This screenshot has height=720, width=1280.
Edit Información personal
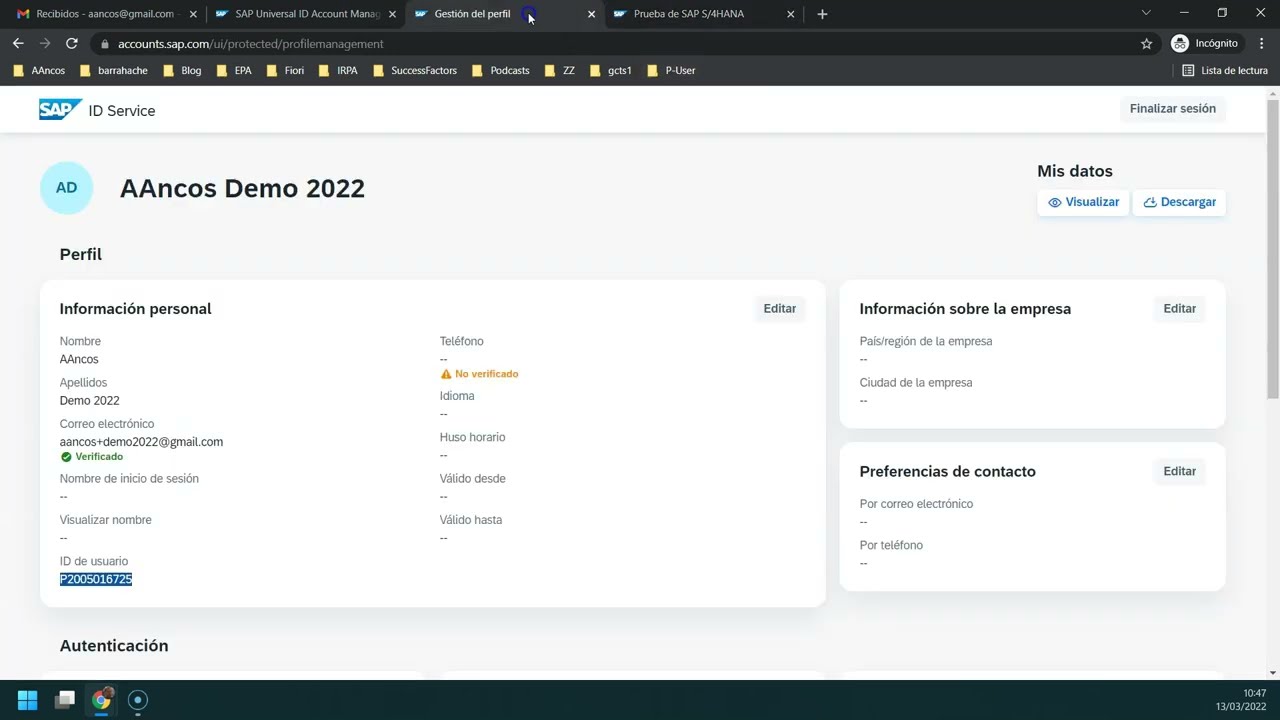click(x=779, y=309)
